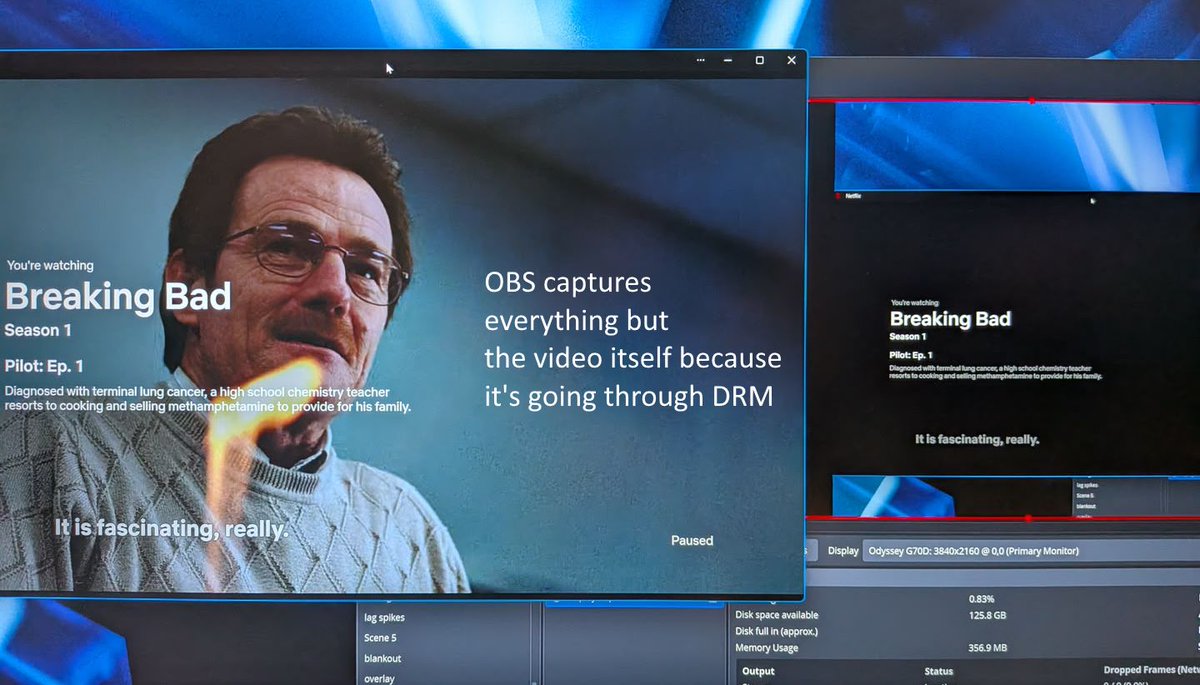Click the 'Breaking Bad' title in Netflix window
The width and height of the screenshot is (1200, 685).
pos(118,297)
